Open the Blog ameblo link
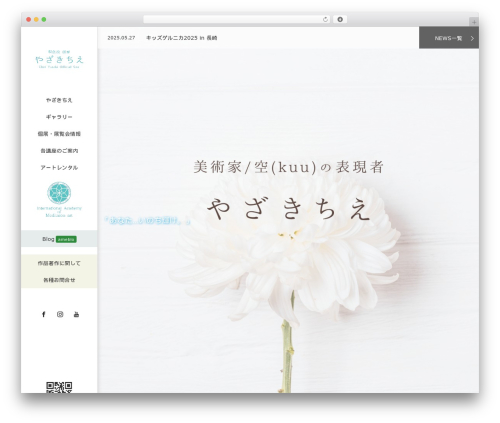 tap(59, 239)
